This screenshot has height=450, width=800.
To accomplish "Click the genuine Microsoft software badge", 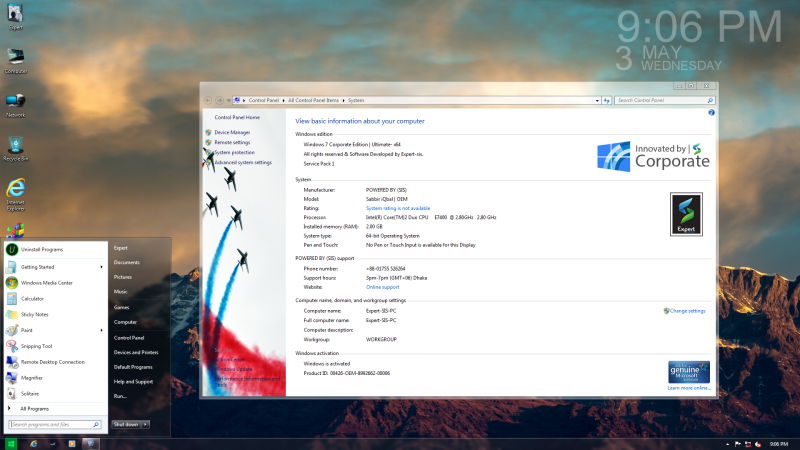I will tap(689, 372).
